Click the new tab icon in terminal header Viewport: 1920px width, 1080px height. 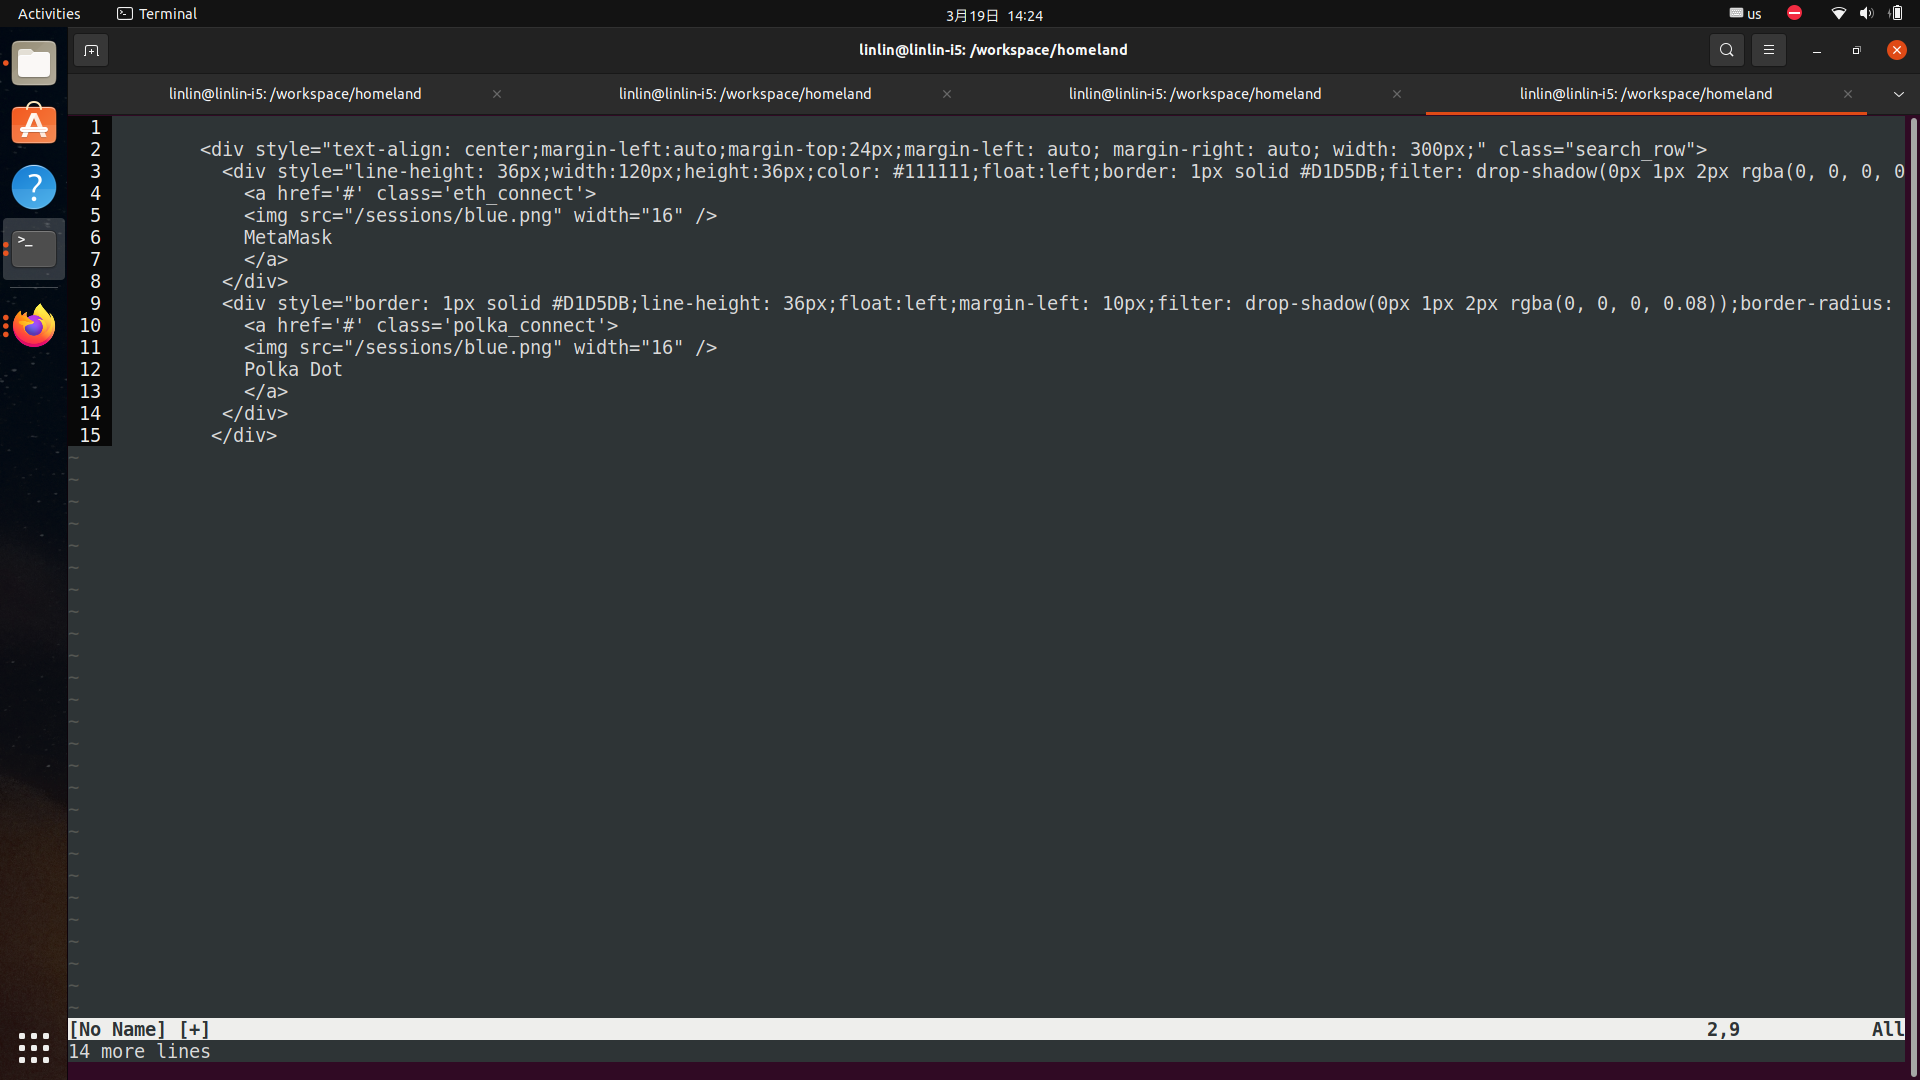click(x=91, y=50)
